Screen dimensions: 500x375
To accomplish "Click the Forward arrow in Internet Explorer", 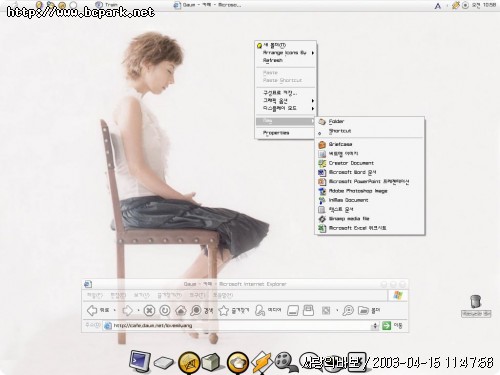I will [127, 310].
